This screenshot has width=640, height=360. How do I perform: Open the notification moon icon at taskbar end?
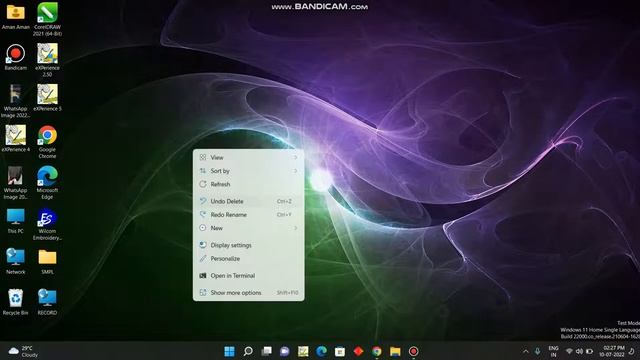(631, 351)
